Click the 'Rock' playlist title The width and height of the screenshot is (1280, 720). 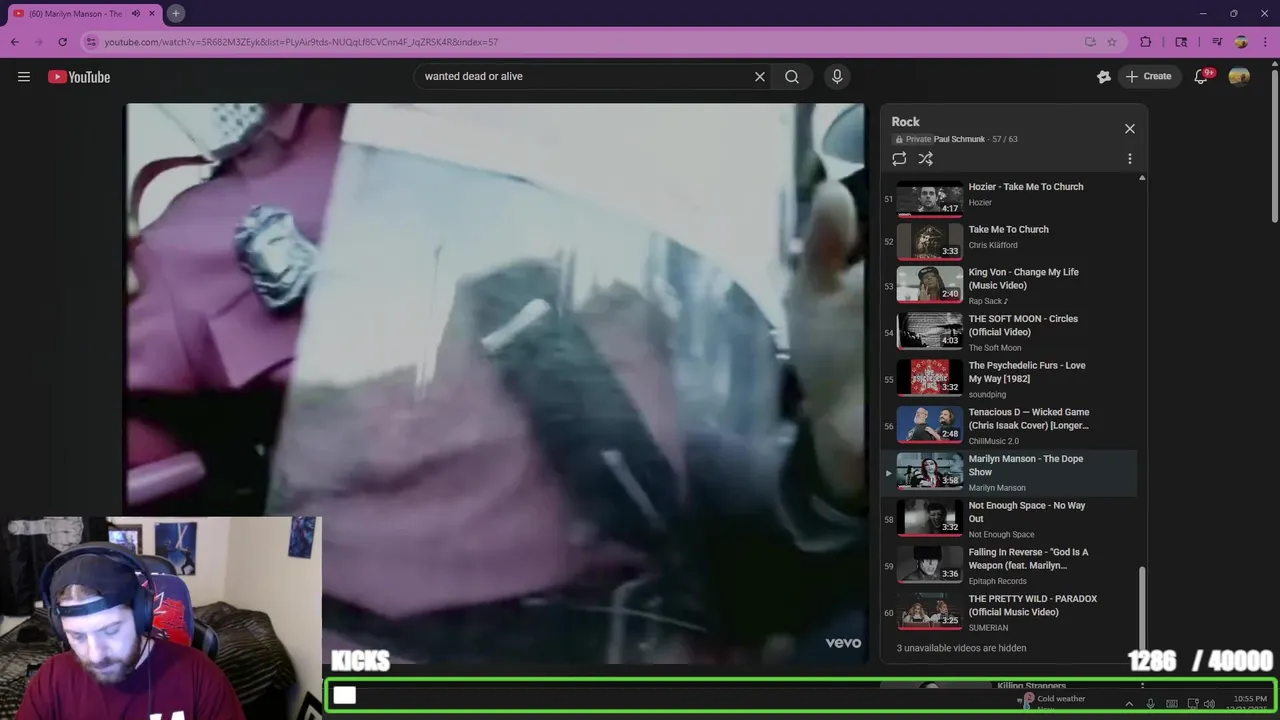905,122
